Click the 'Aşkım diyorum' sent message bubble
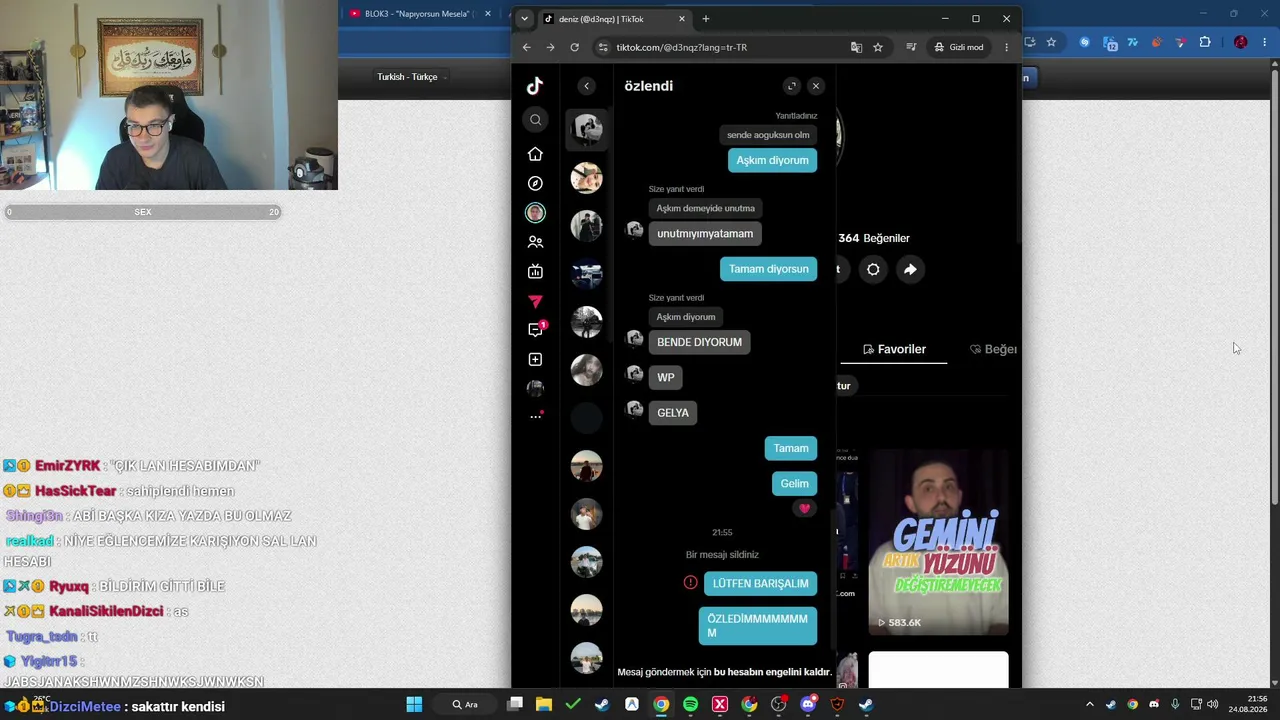1280x720 pixels. [772, 160]
